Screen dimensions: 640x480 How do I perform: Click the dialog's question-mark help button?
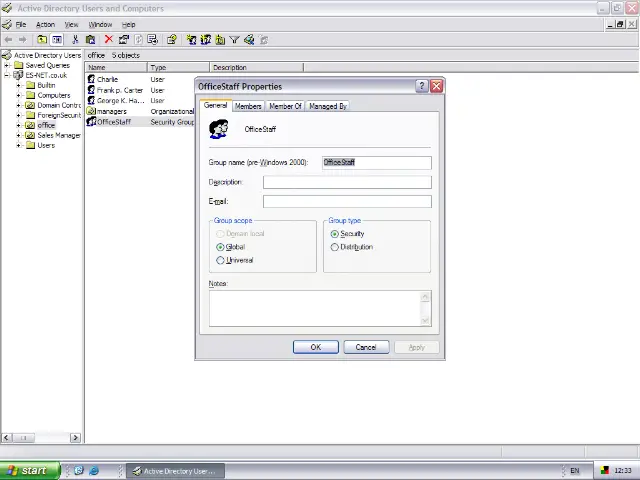[x=422, y=86]
